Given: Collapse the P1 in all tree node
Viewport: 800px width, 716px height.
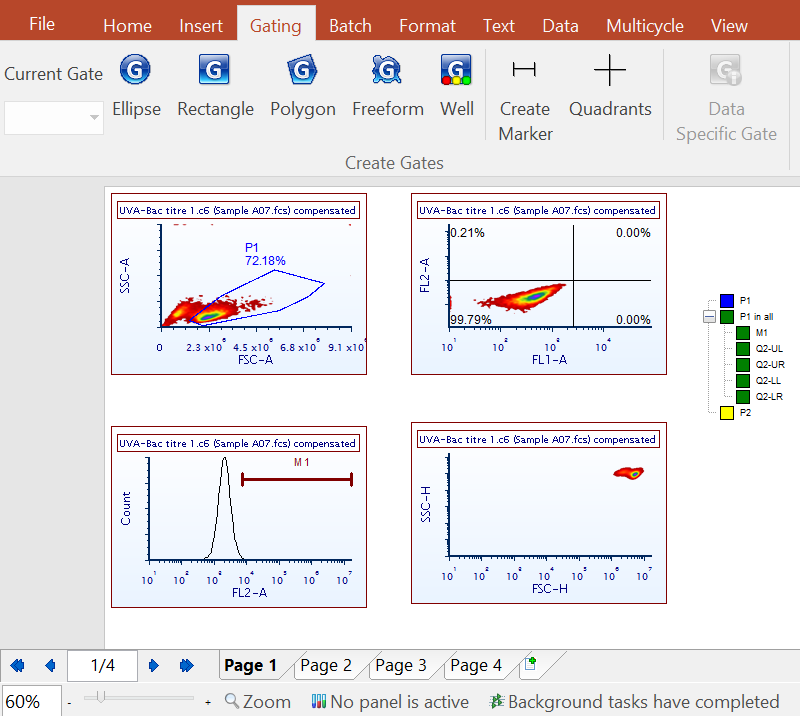Looking at the screenshot, I should 710,317.
